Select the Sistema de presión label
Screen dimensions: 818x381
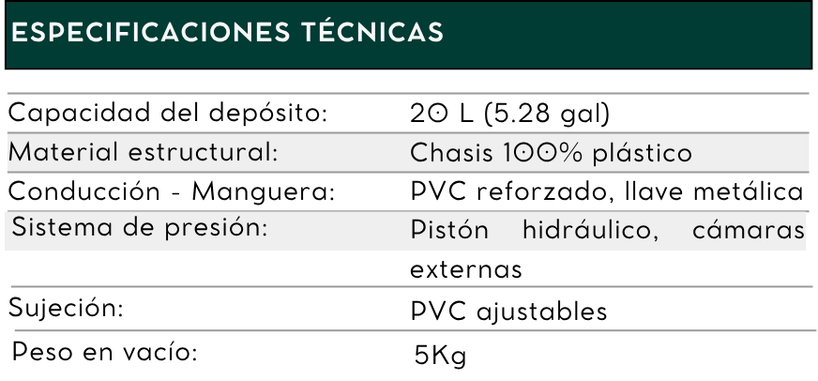[139, 228]
